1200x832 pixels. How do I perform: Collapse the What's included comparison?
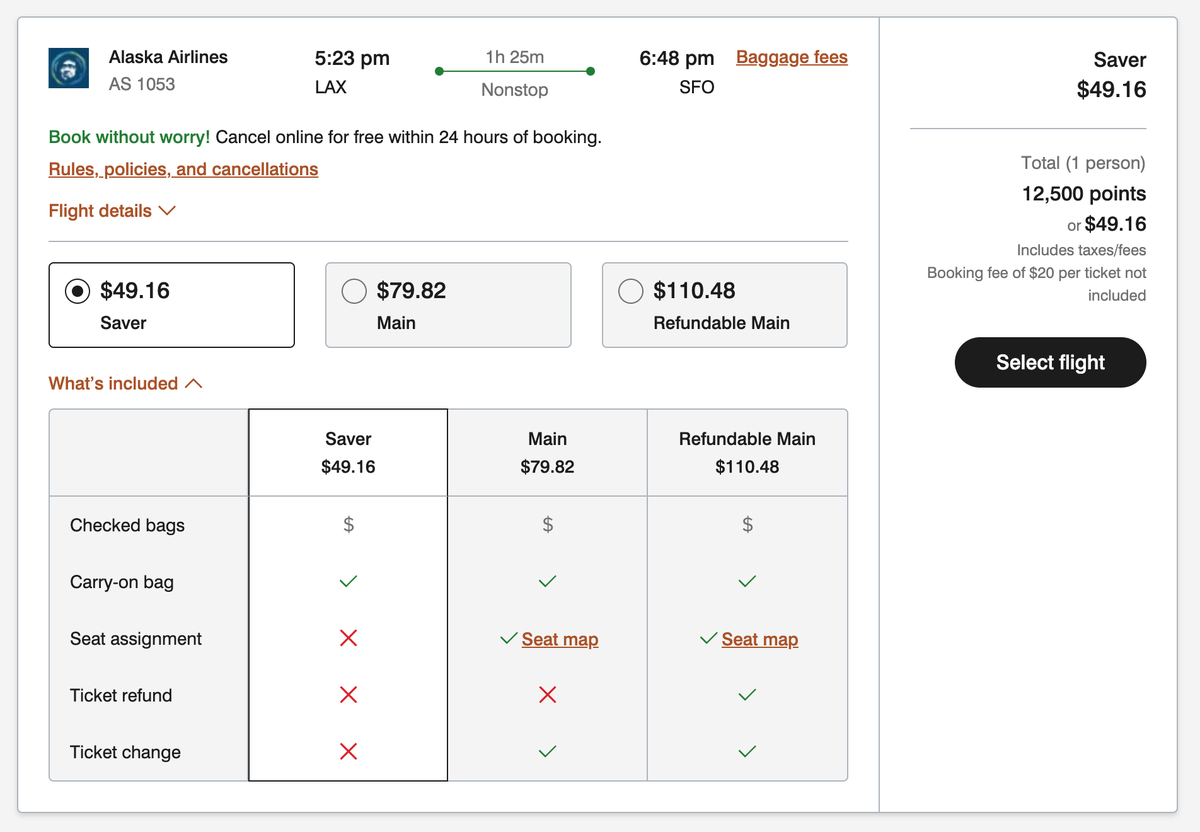click(125, 383)
